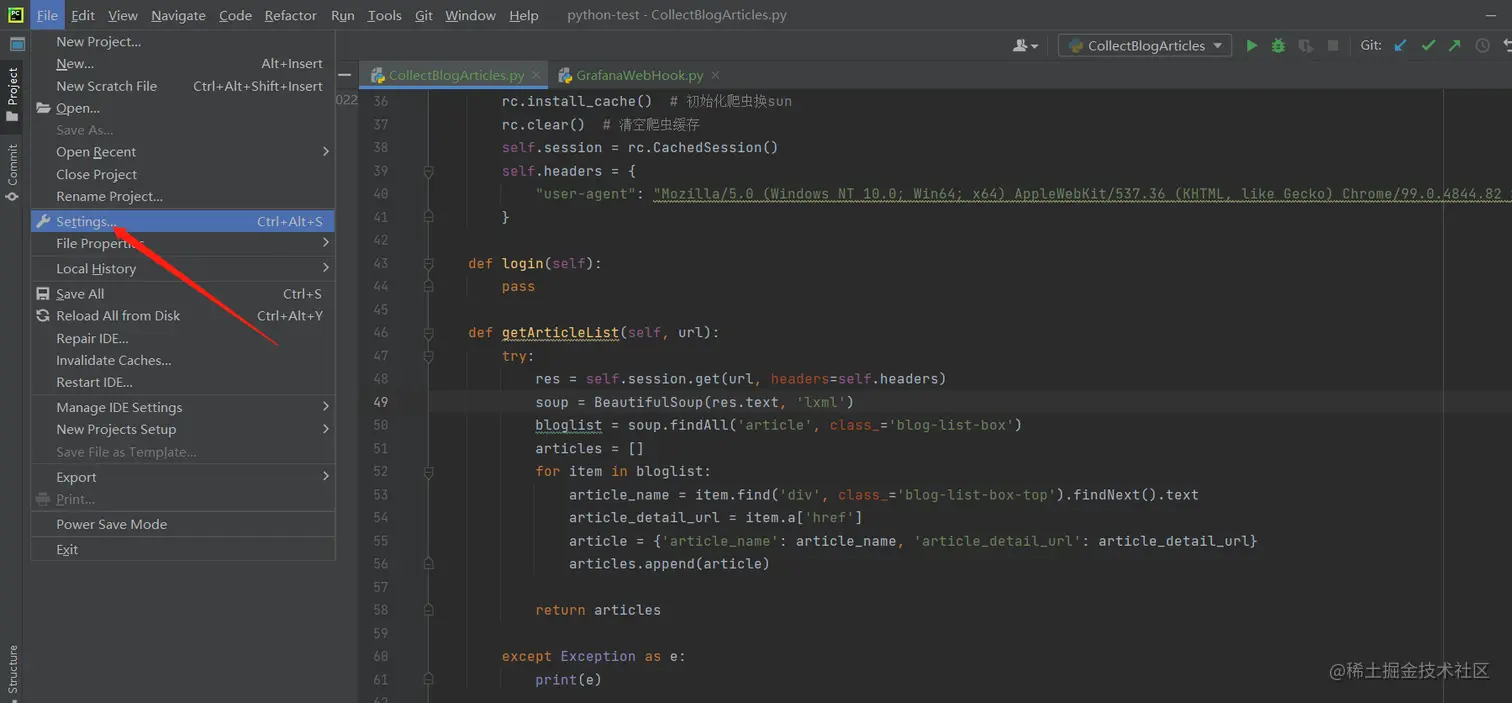Click line number 49 in gutter
The height and width of the screenshot is (703, 1512).
pyautogui.click(x=380, y=402)
